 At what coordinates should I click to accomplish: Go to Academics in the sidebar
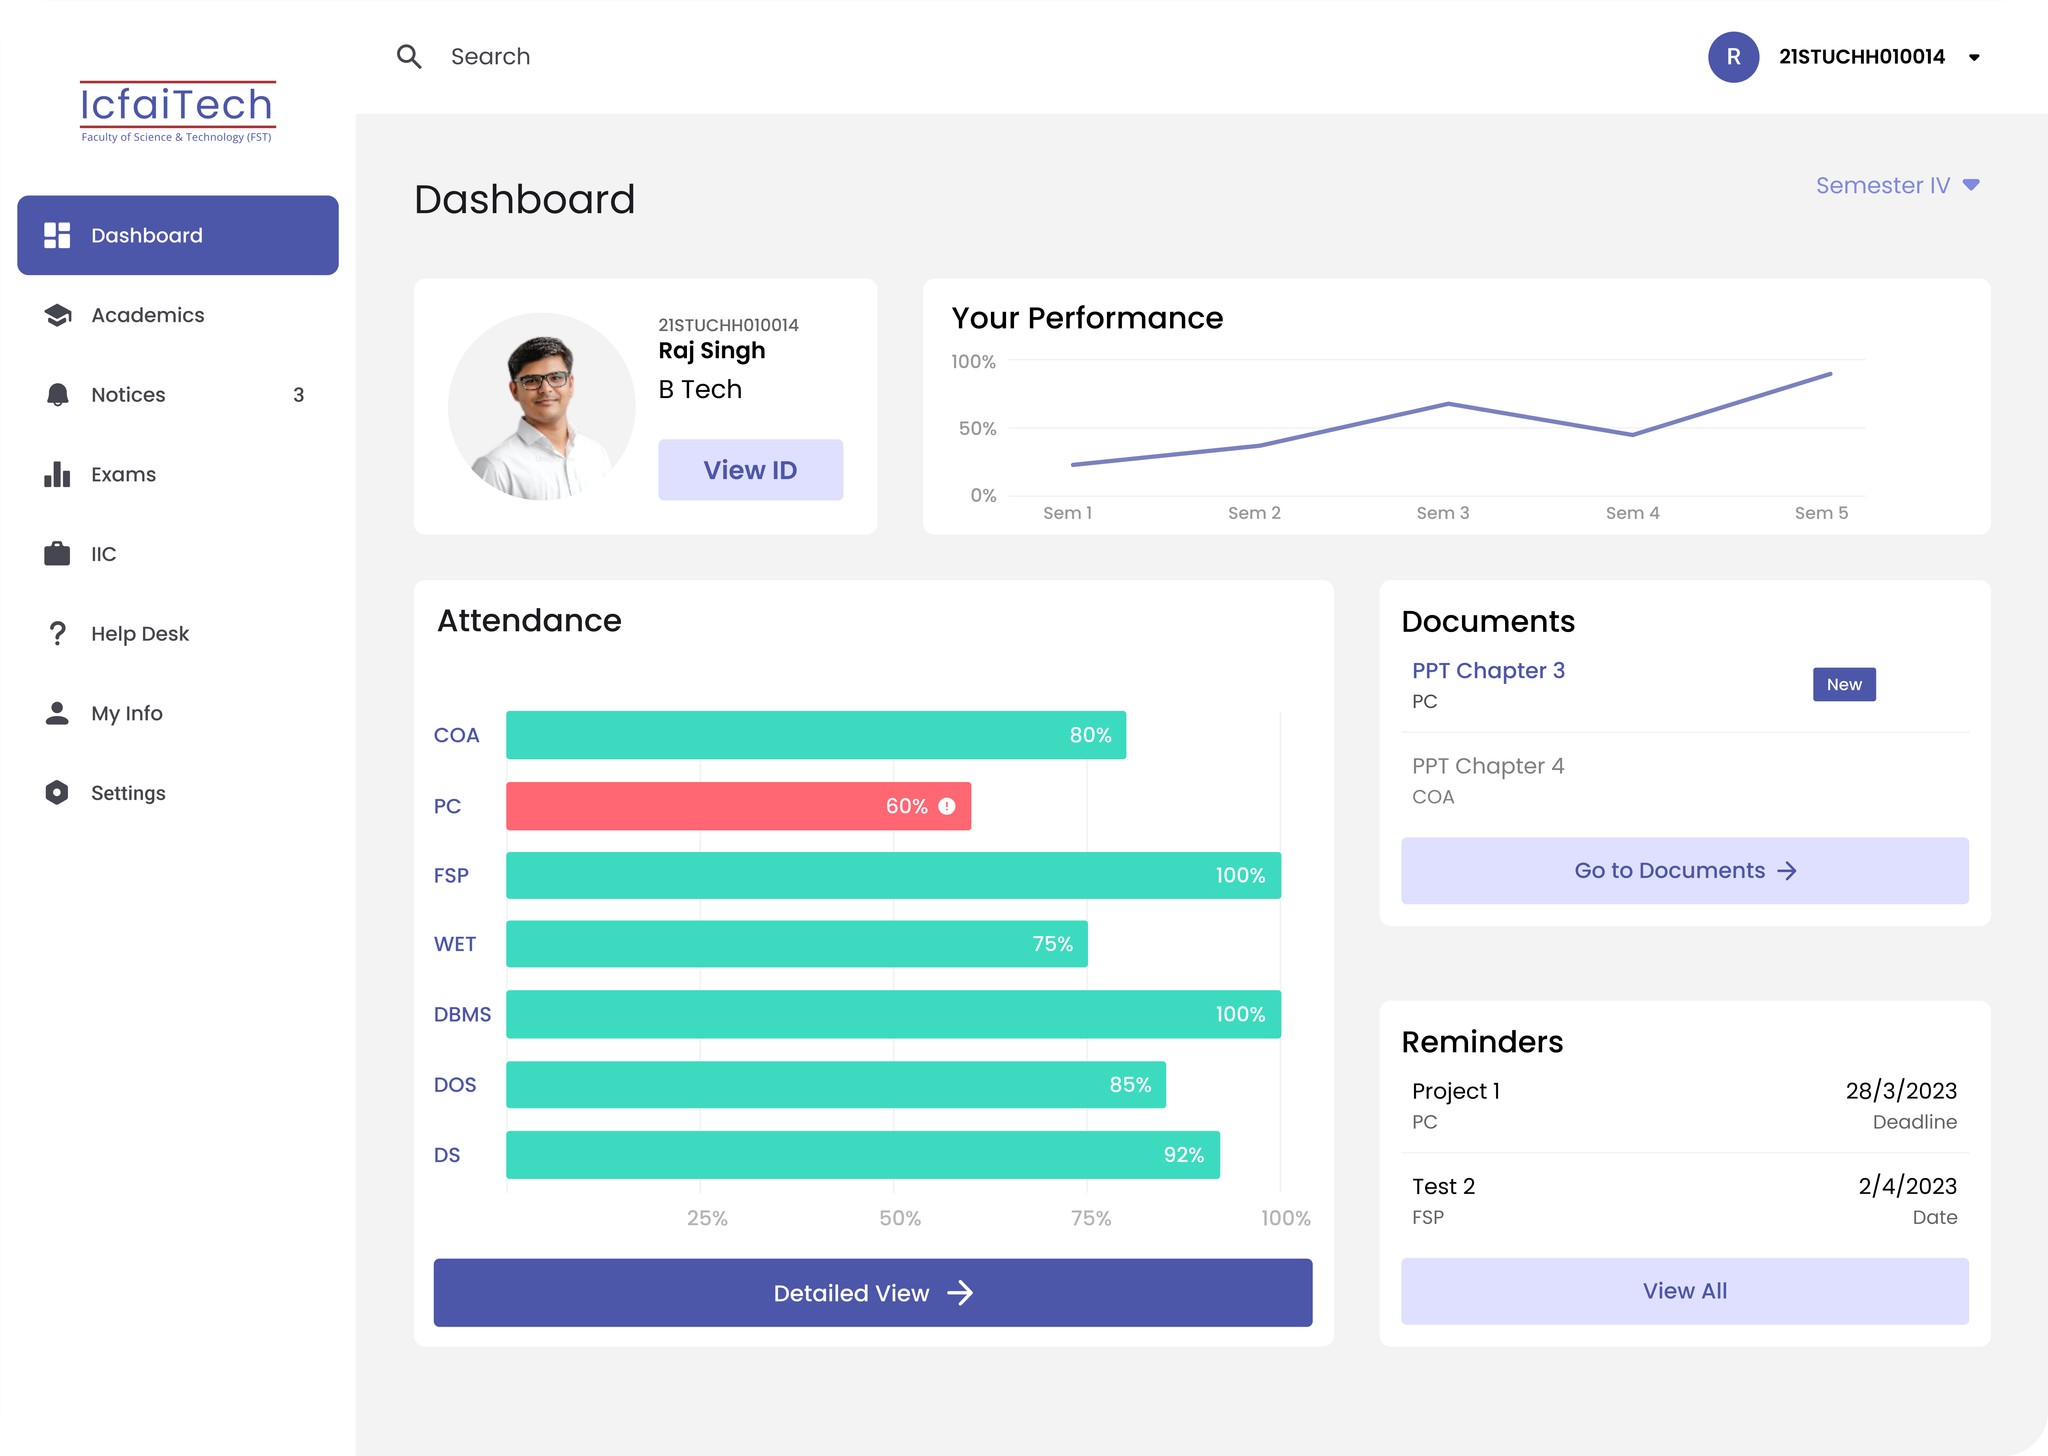178,315
